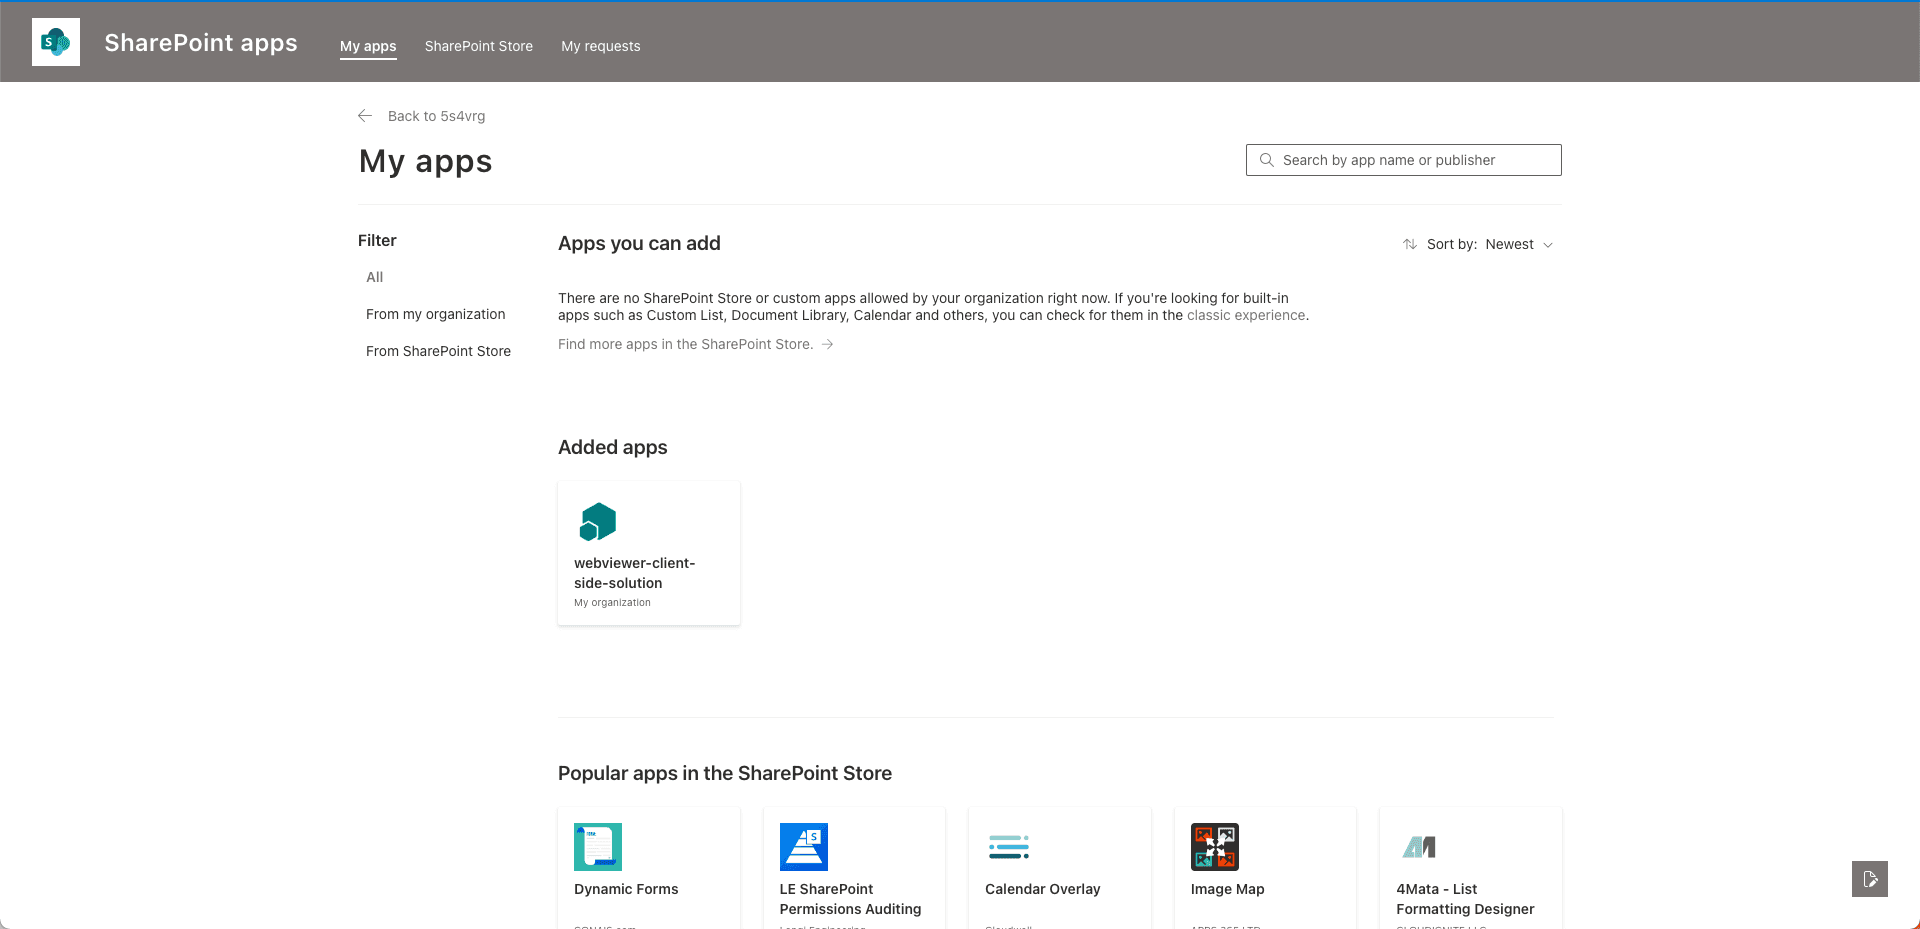Click the back arrow icon
This screenshot has width=1920, height=929.
[365, 116]
